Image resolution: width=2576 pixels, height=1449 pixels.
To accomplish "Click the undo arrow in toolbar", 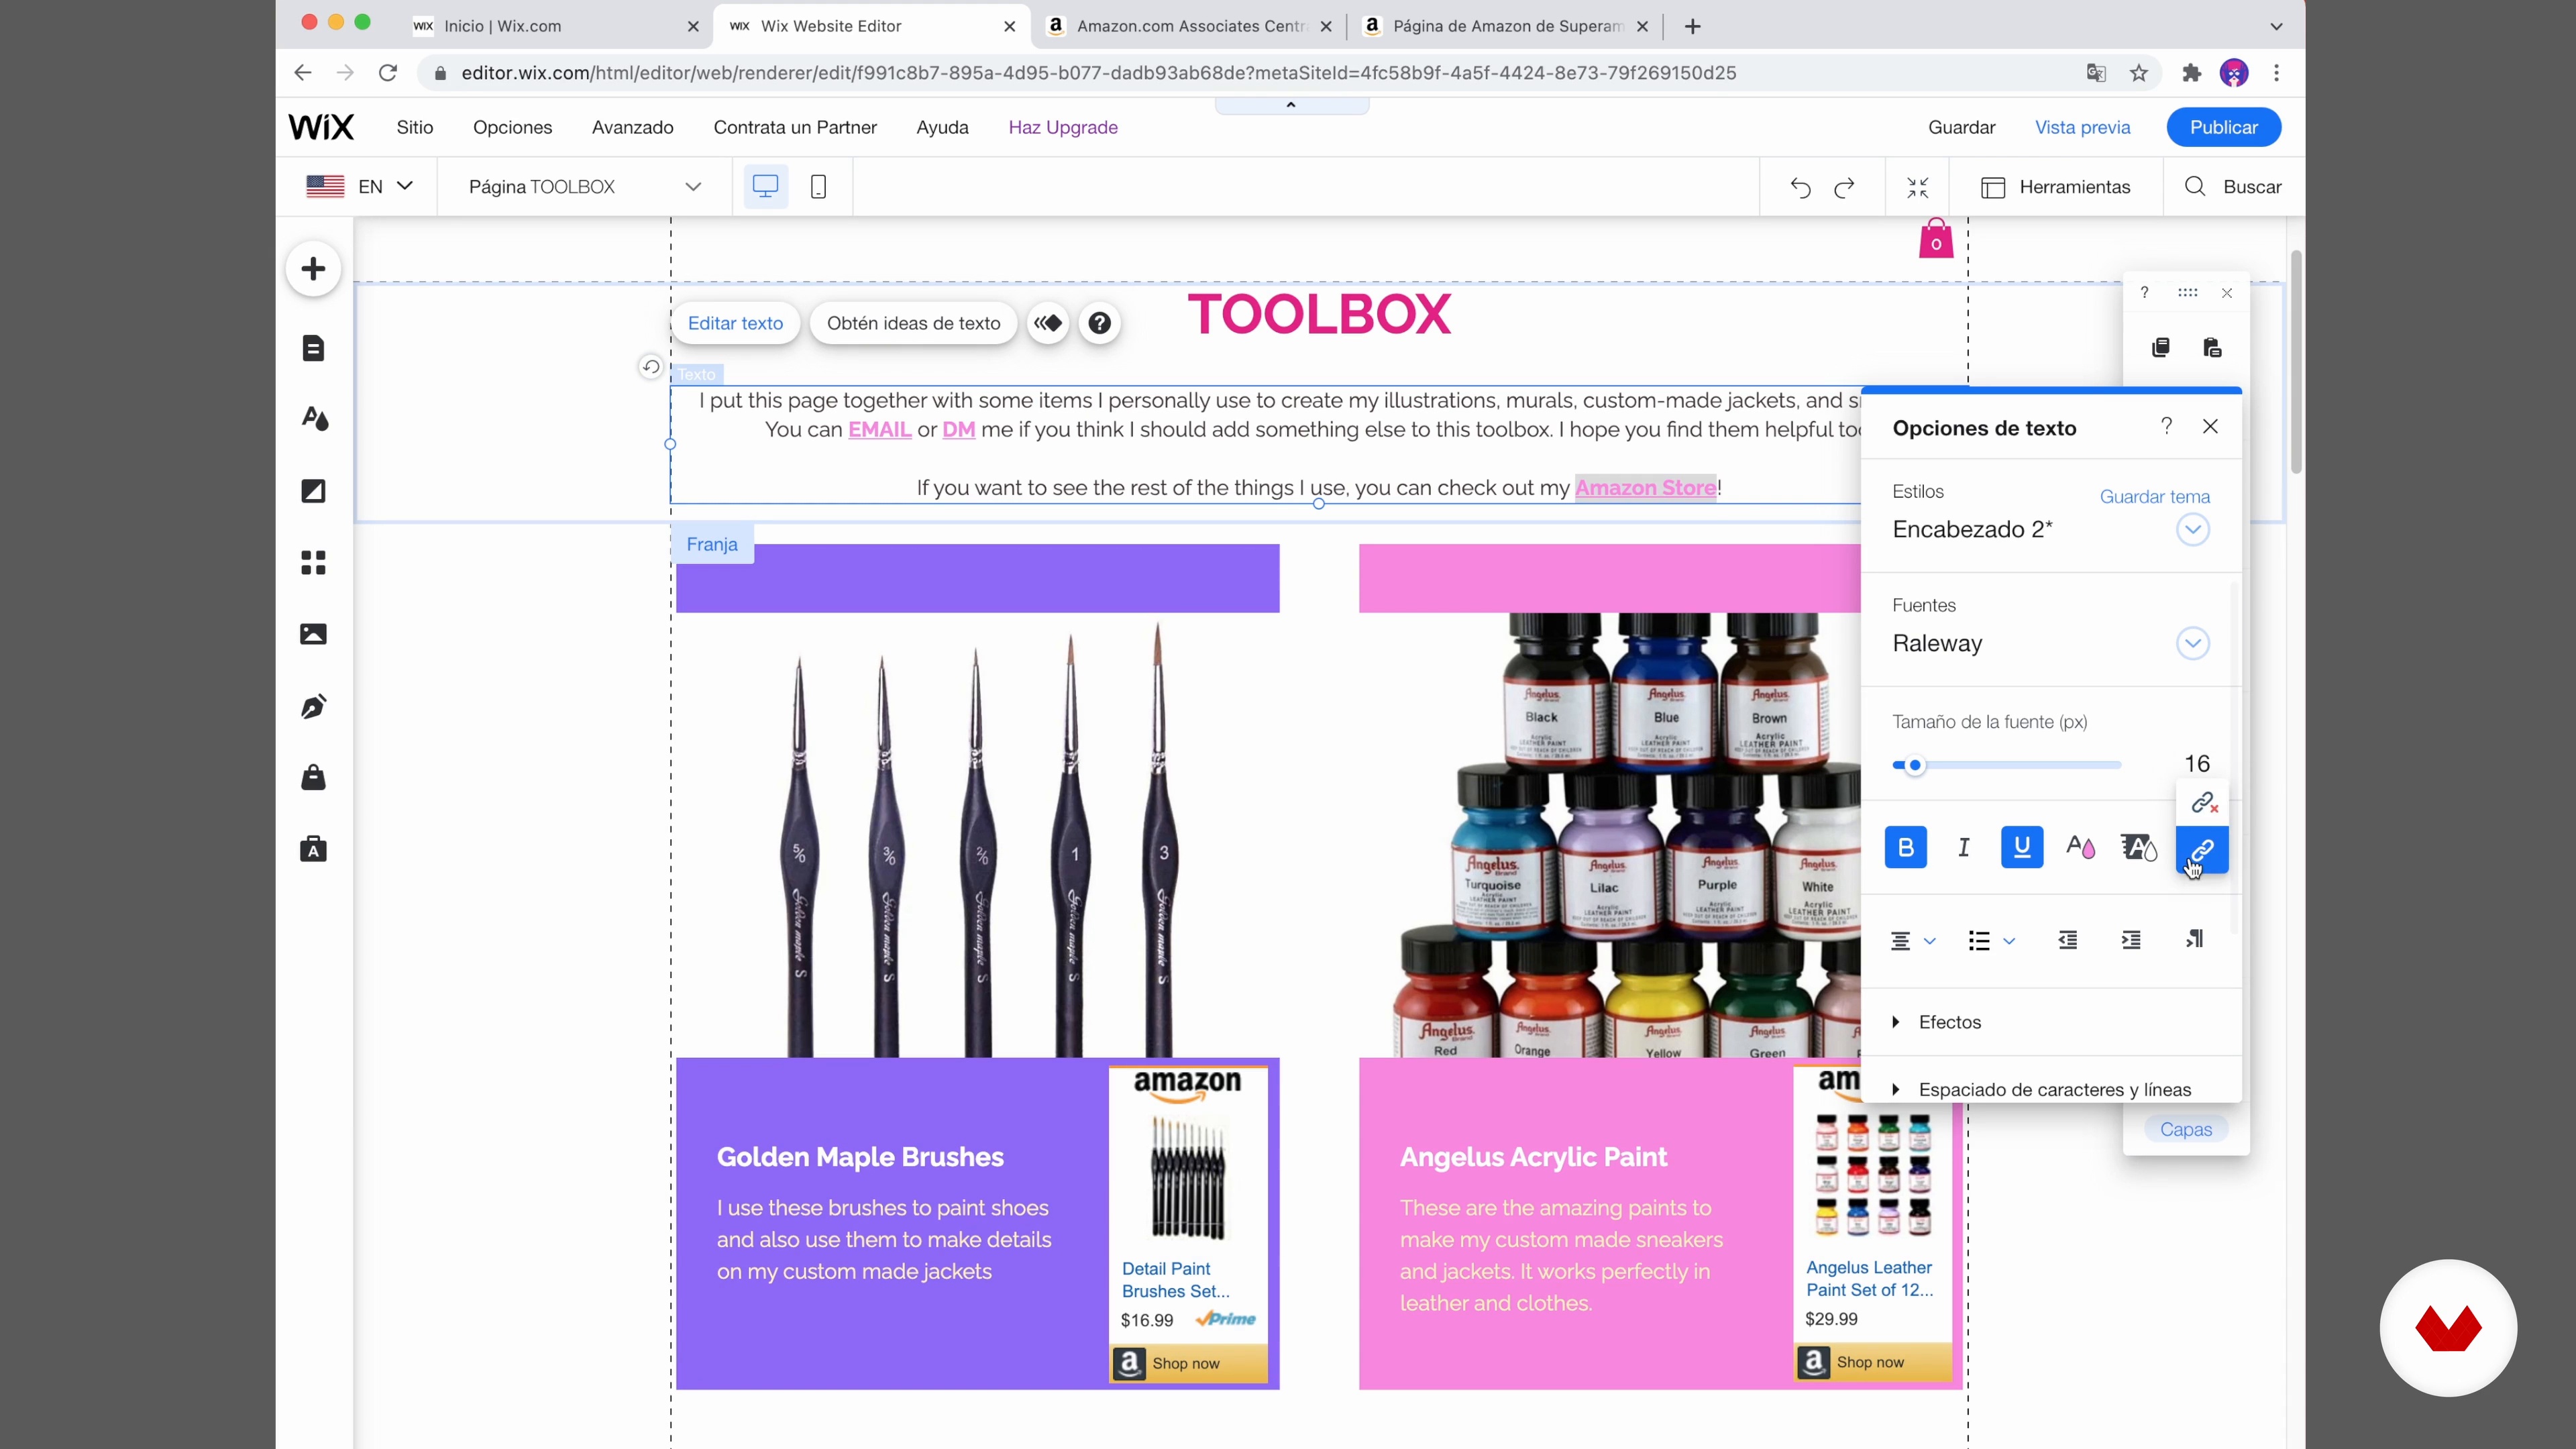I will 1800,187.
